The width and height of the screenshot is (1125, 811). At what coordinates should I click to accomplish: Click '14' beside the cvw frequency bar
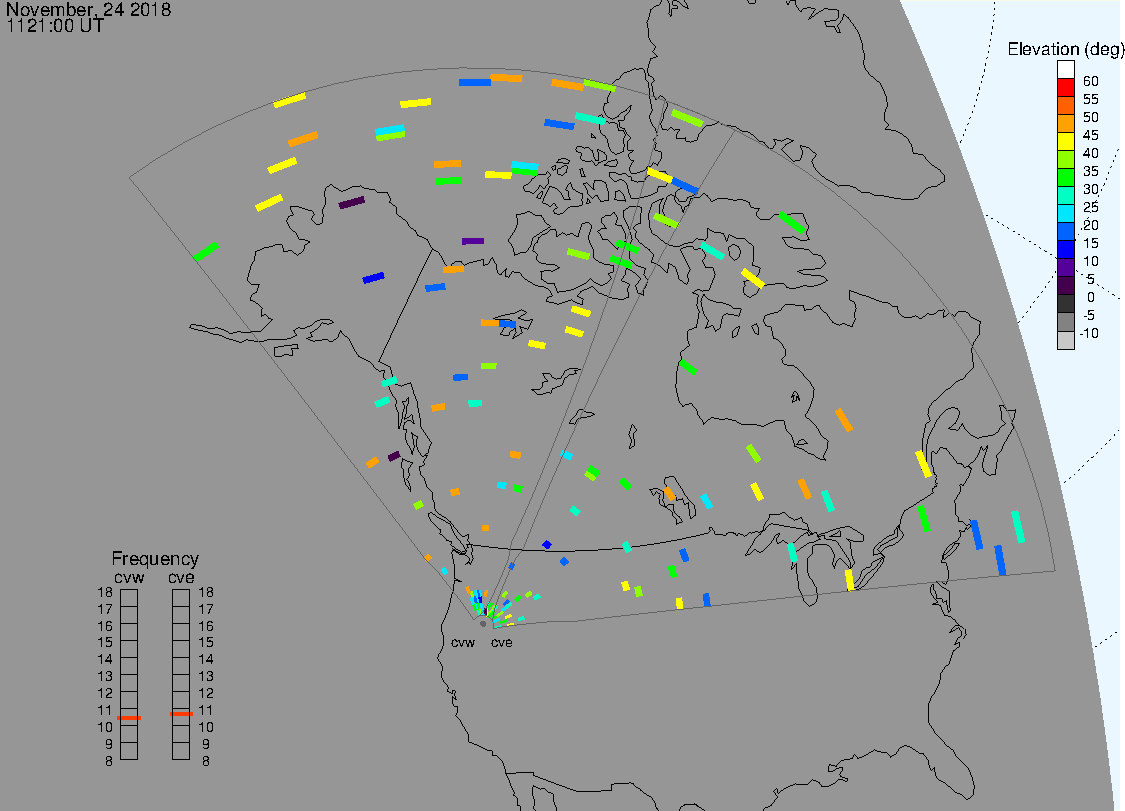tap(105, 660)
